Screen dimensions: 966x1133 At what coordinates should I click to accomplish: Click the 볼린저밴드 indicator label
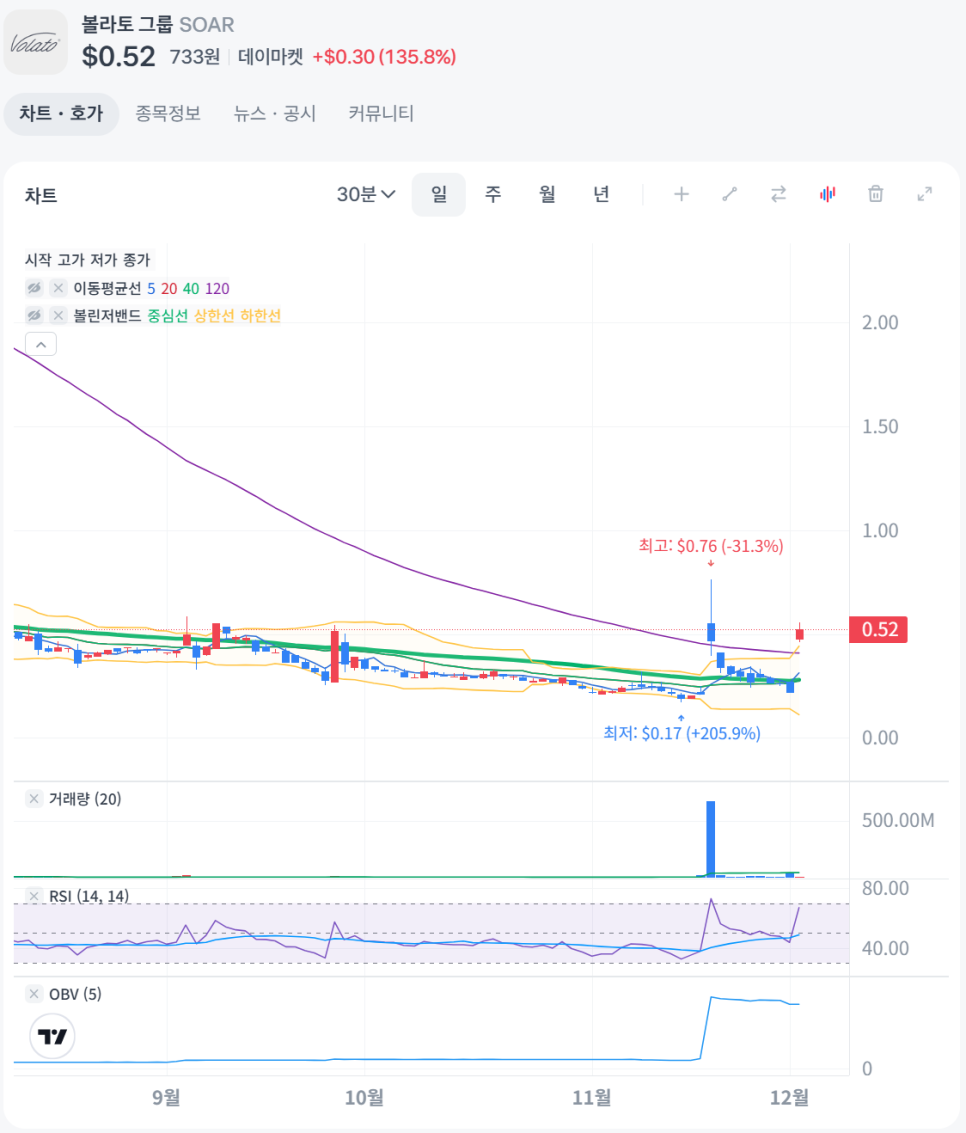tap(107, 316)
